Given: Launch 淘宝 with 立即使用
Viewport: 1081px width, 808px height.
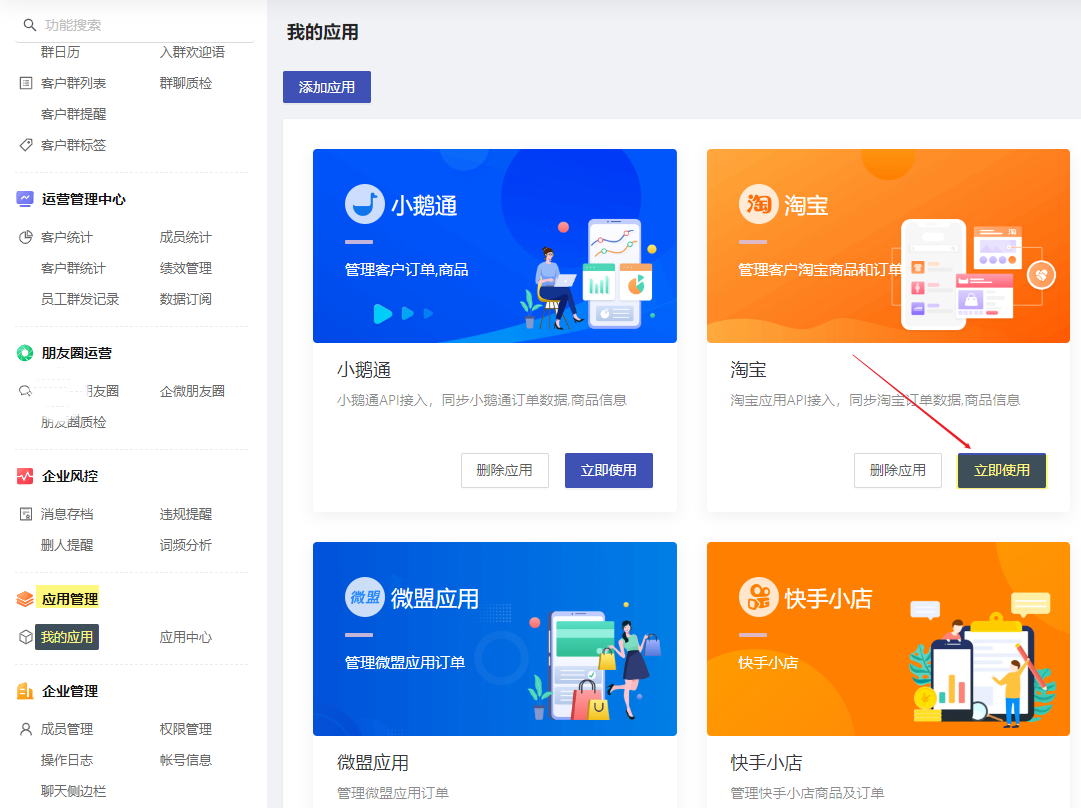Looking at the screenshot, I should [1002, 470].
